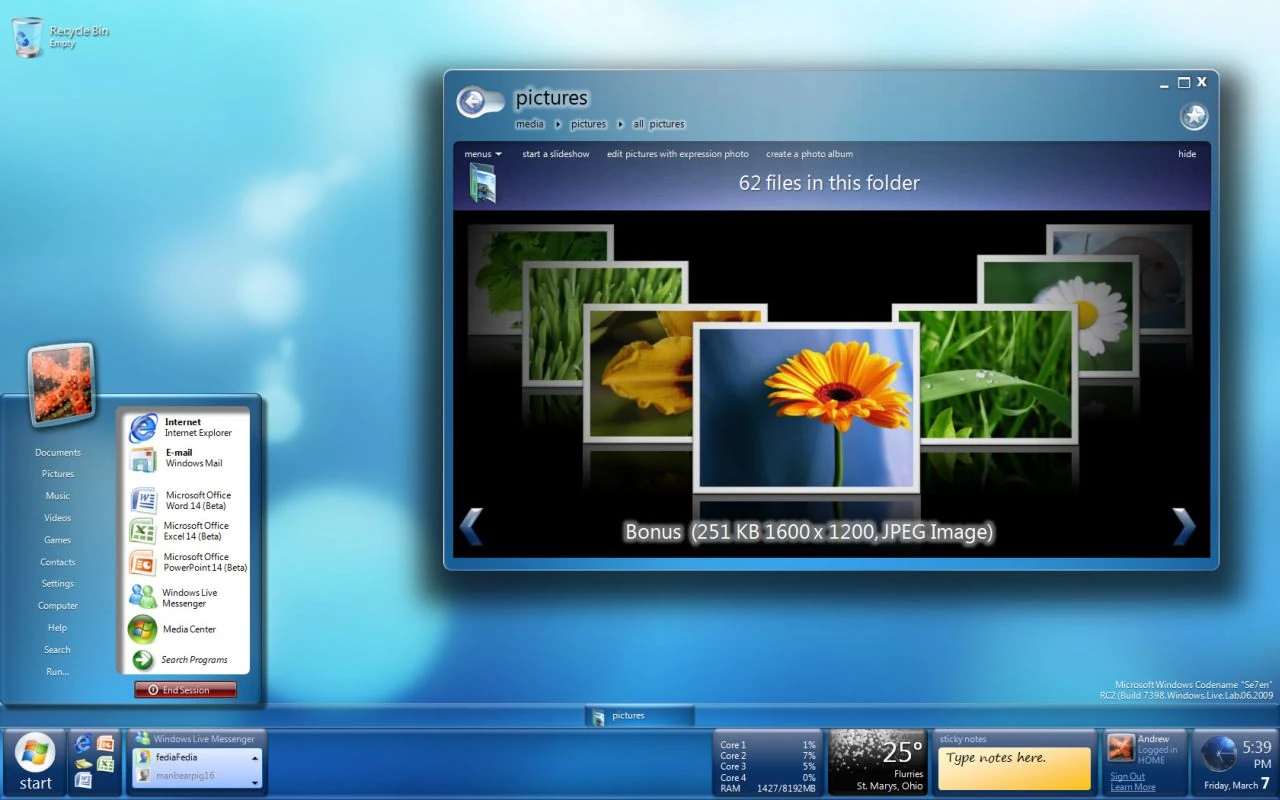Launch Microsoft Office Excel 14 icon
The height and width of the screenshot is (800, 1280).
coord(142,531)
